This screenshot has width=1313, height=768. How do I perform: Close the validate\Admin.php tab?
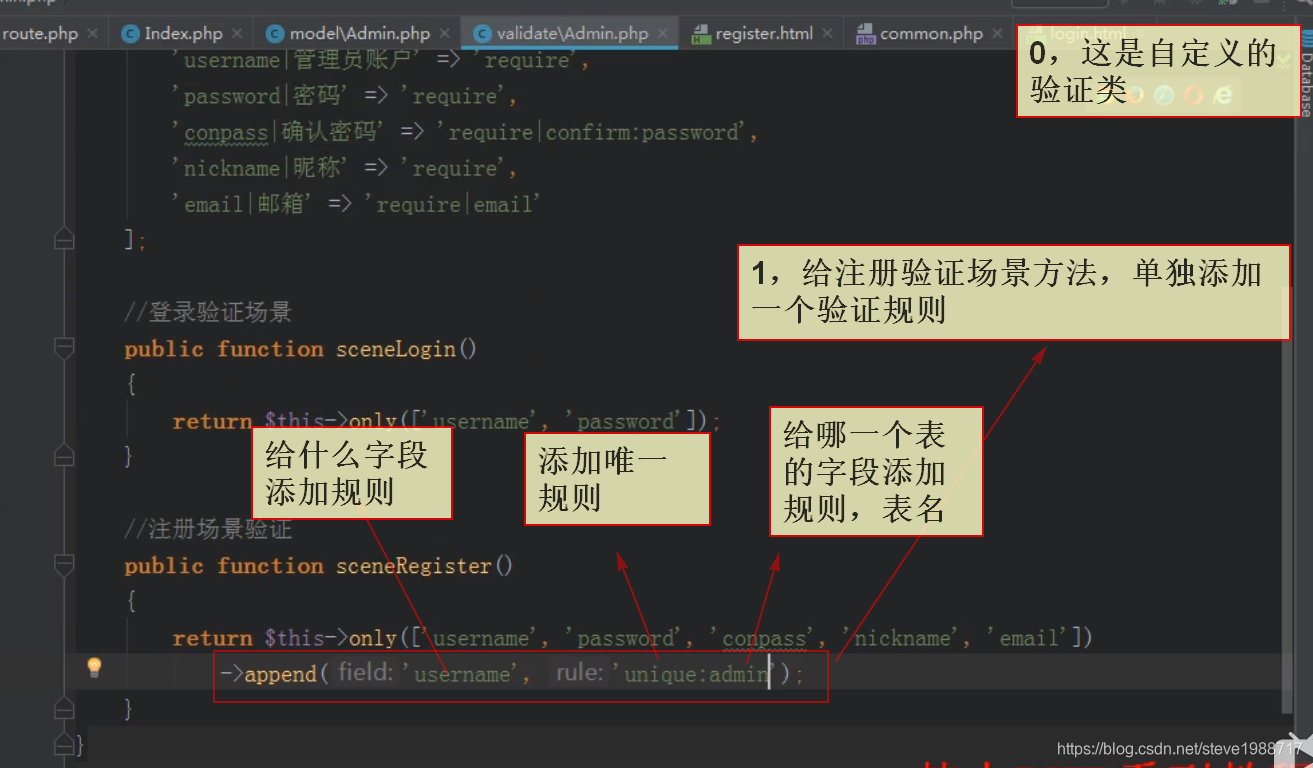coord(664,33)
